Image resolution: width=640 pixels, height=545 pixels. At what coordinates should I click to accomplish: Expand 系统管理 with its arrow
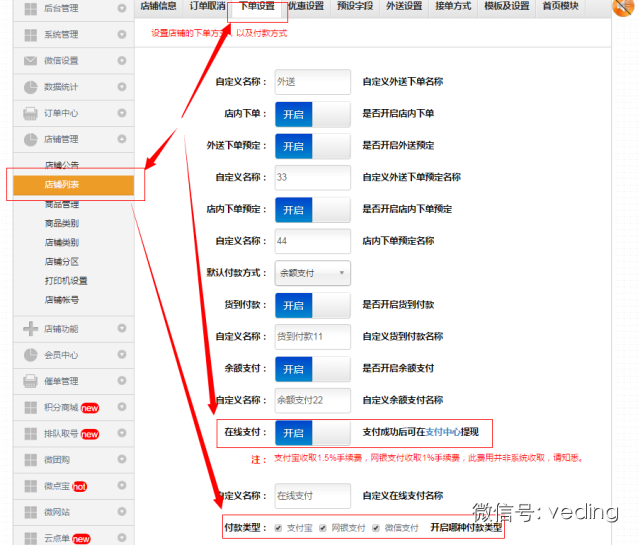[x=122, y=35]
